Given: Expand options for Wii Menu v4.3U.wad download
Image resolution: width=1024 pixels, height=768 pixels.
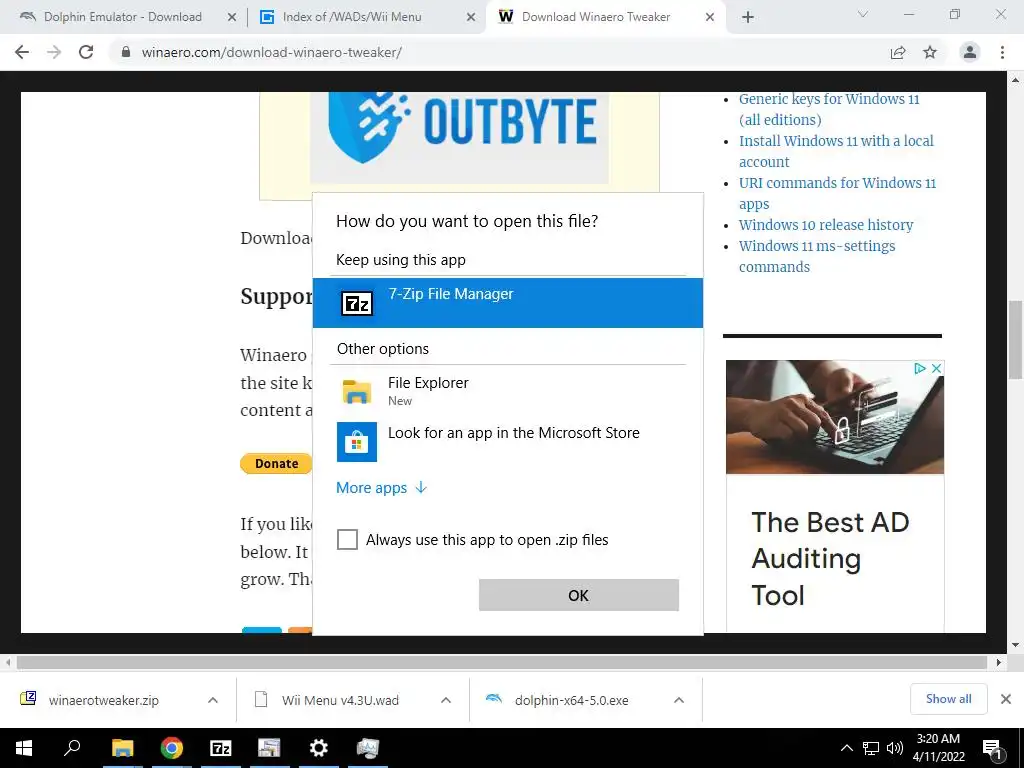Looking at the screenshot, I should (x=446, y=700).
